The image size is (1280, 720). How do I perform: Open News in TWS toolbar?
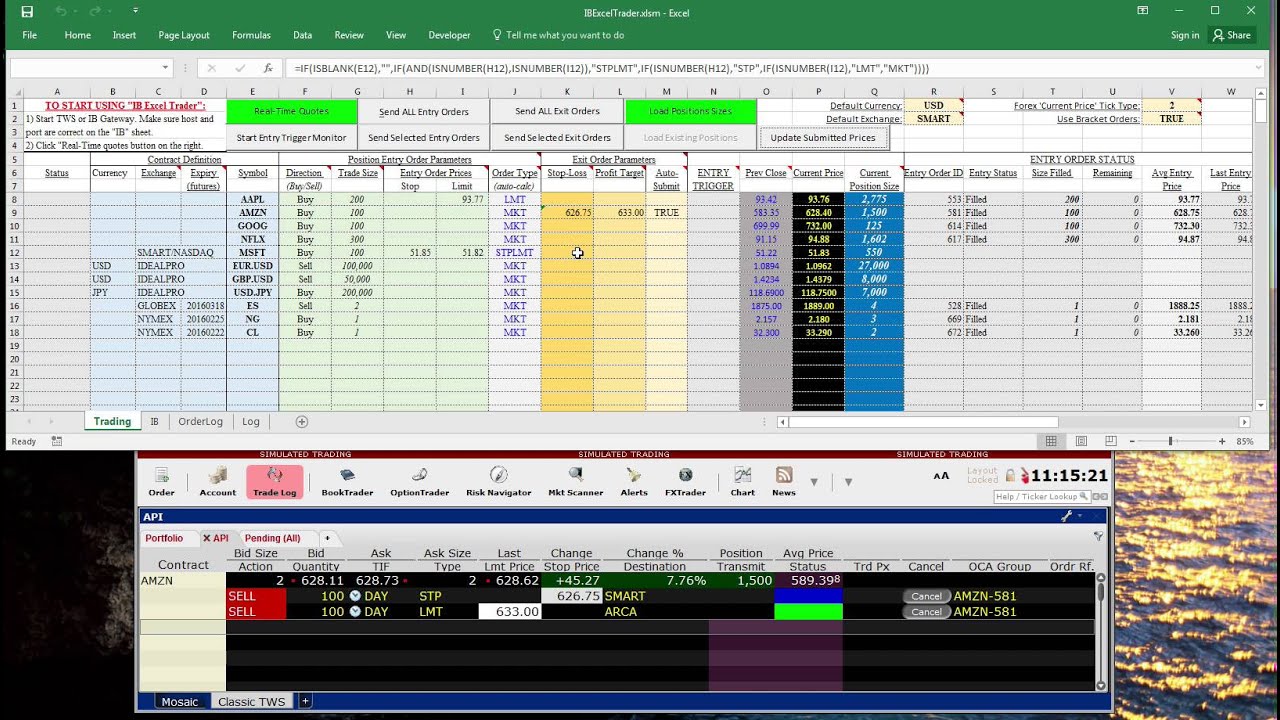784,482
